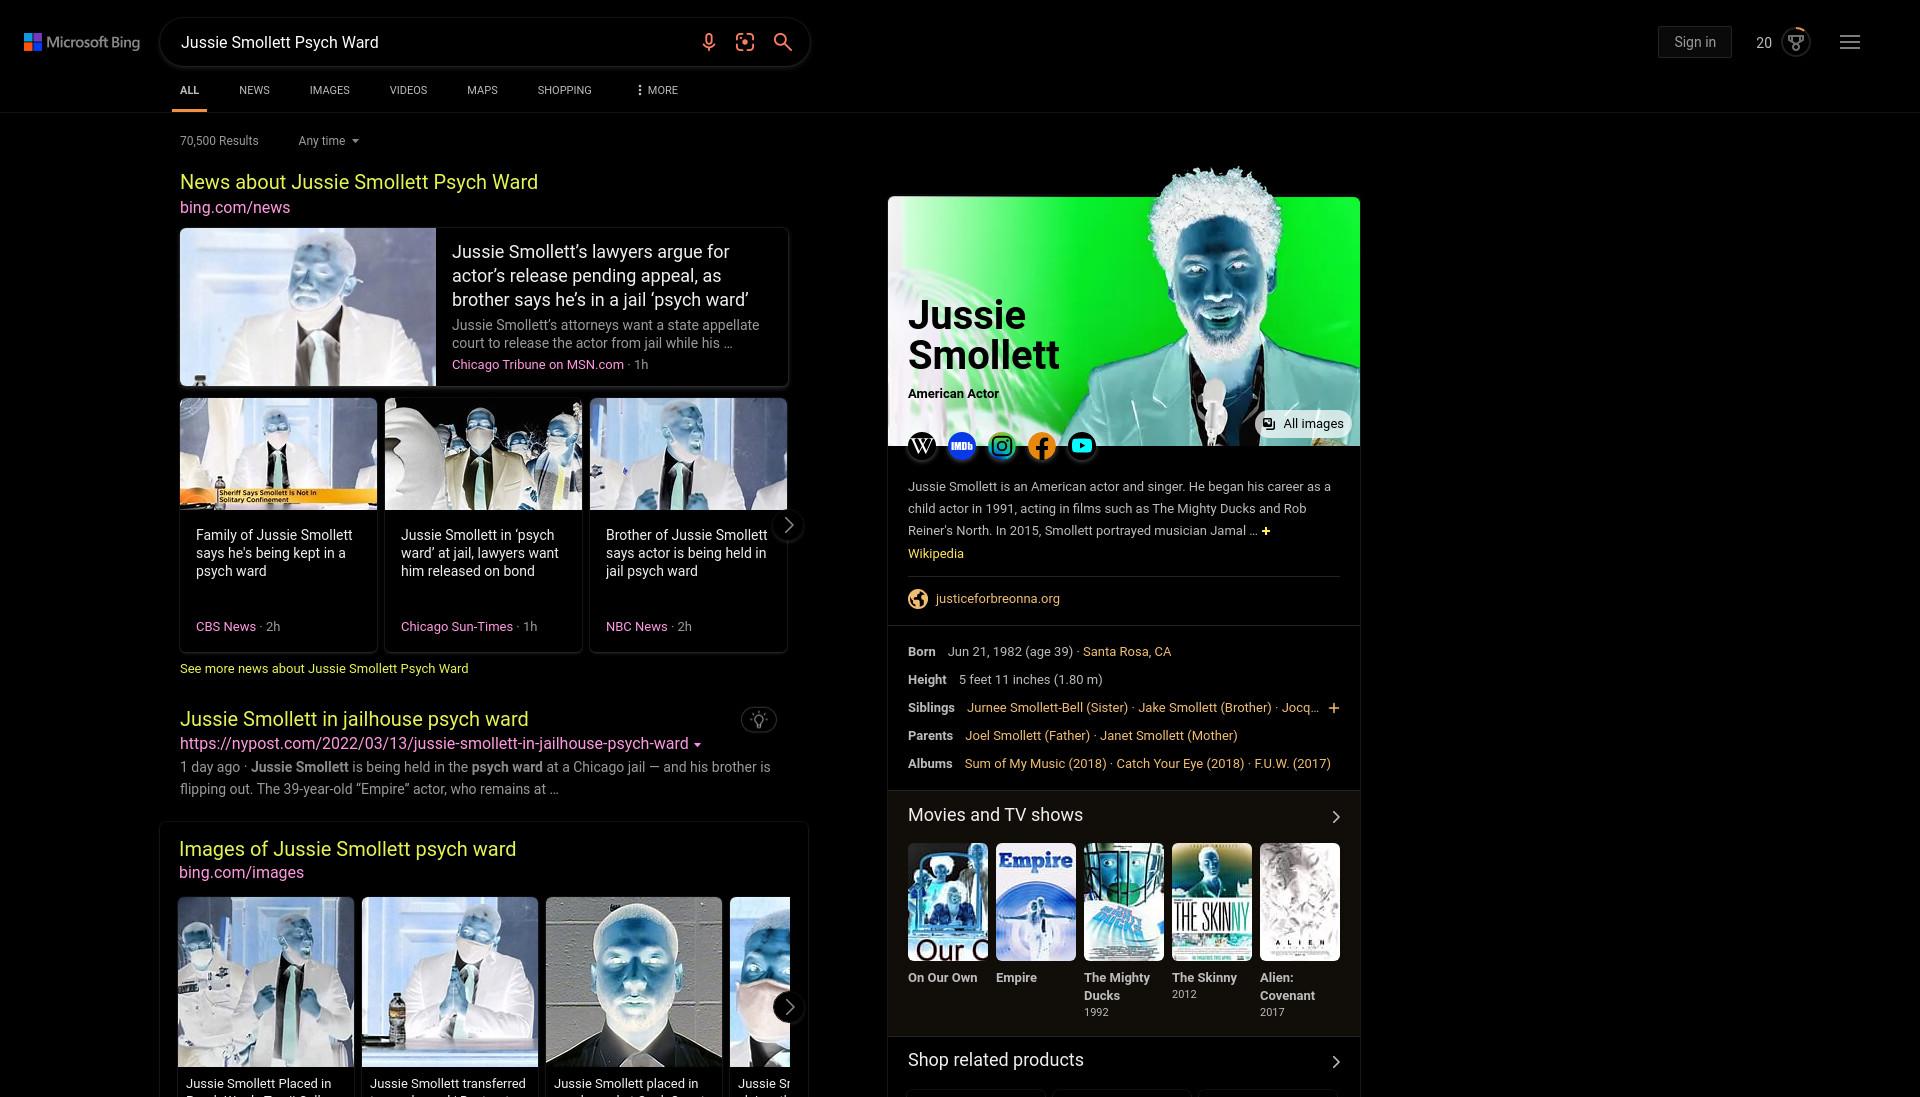Open CBS News family article card

pyautogui.click(x=278, y=525)
